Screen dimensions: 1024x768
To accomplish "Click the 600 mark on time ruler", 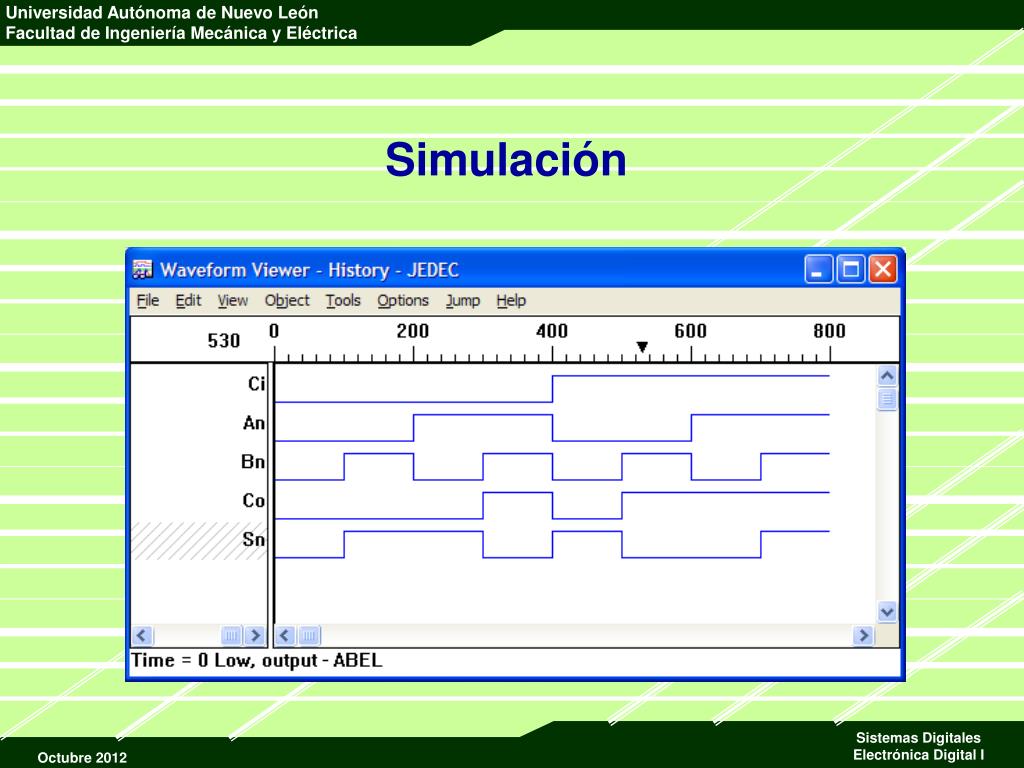I will 691,331.
